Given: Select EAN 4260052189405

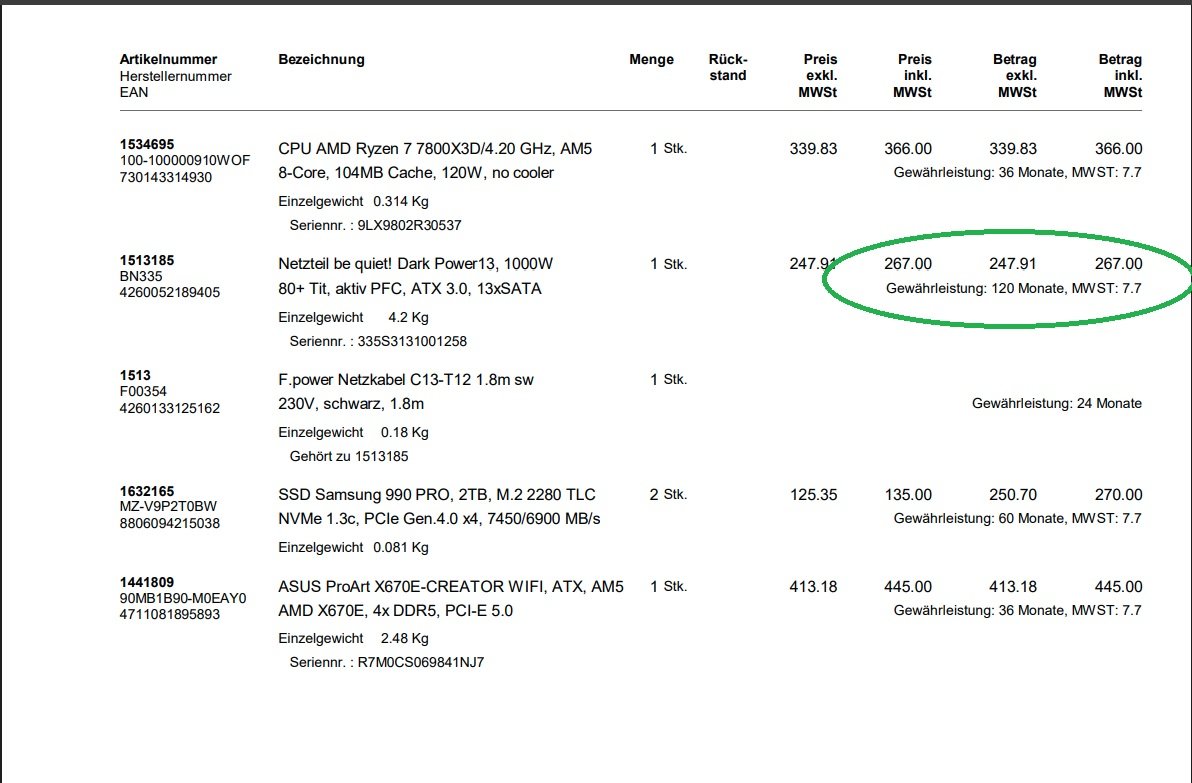Looking at the screenshot, I should [x=170, y=293].
